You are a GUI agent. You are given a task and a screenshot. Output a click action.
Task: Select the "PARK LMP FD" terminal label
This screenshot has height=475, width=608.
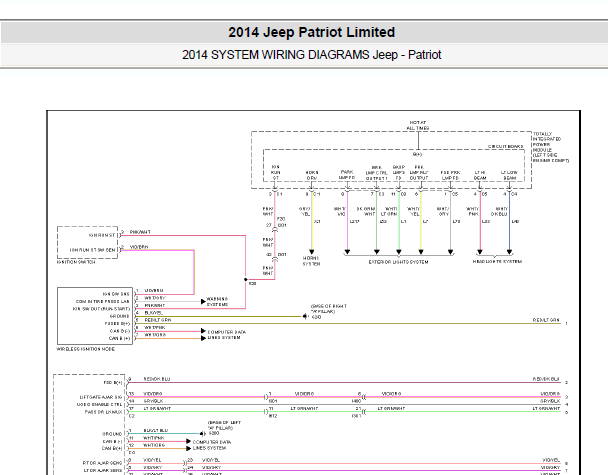[x=347, y=175]
